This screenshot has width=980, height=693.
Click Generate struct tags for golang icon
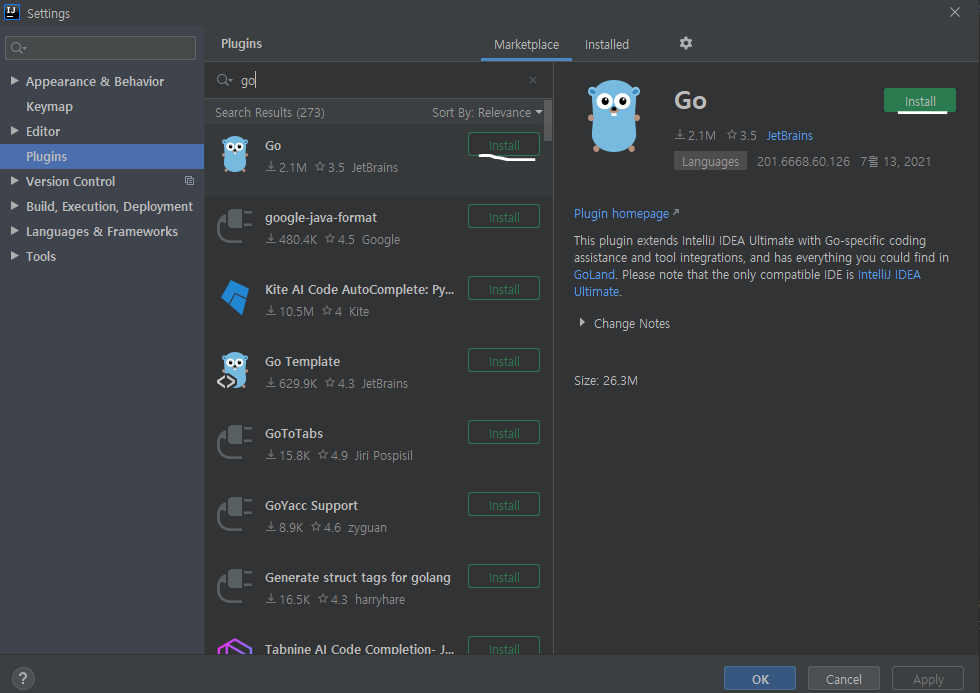pyautogui.click(x=234, y=586)
